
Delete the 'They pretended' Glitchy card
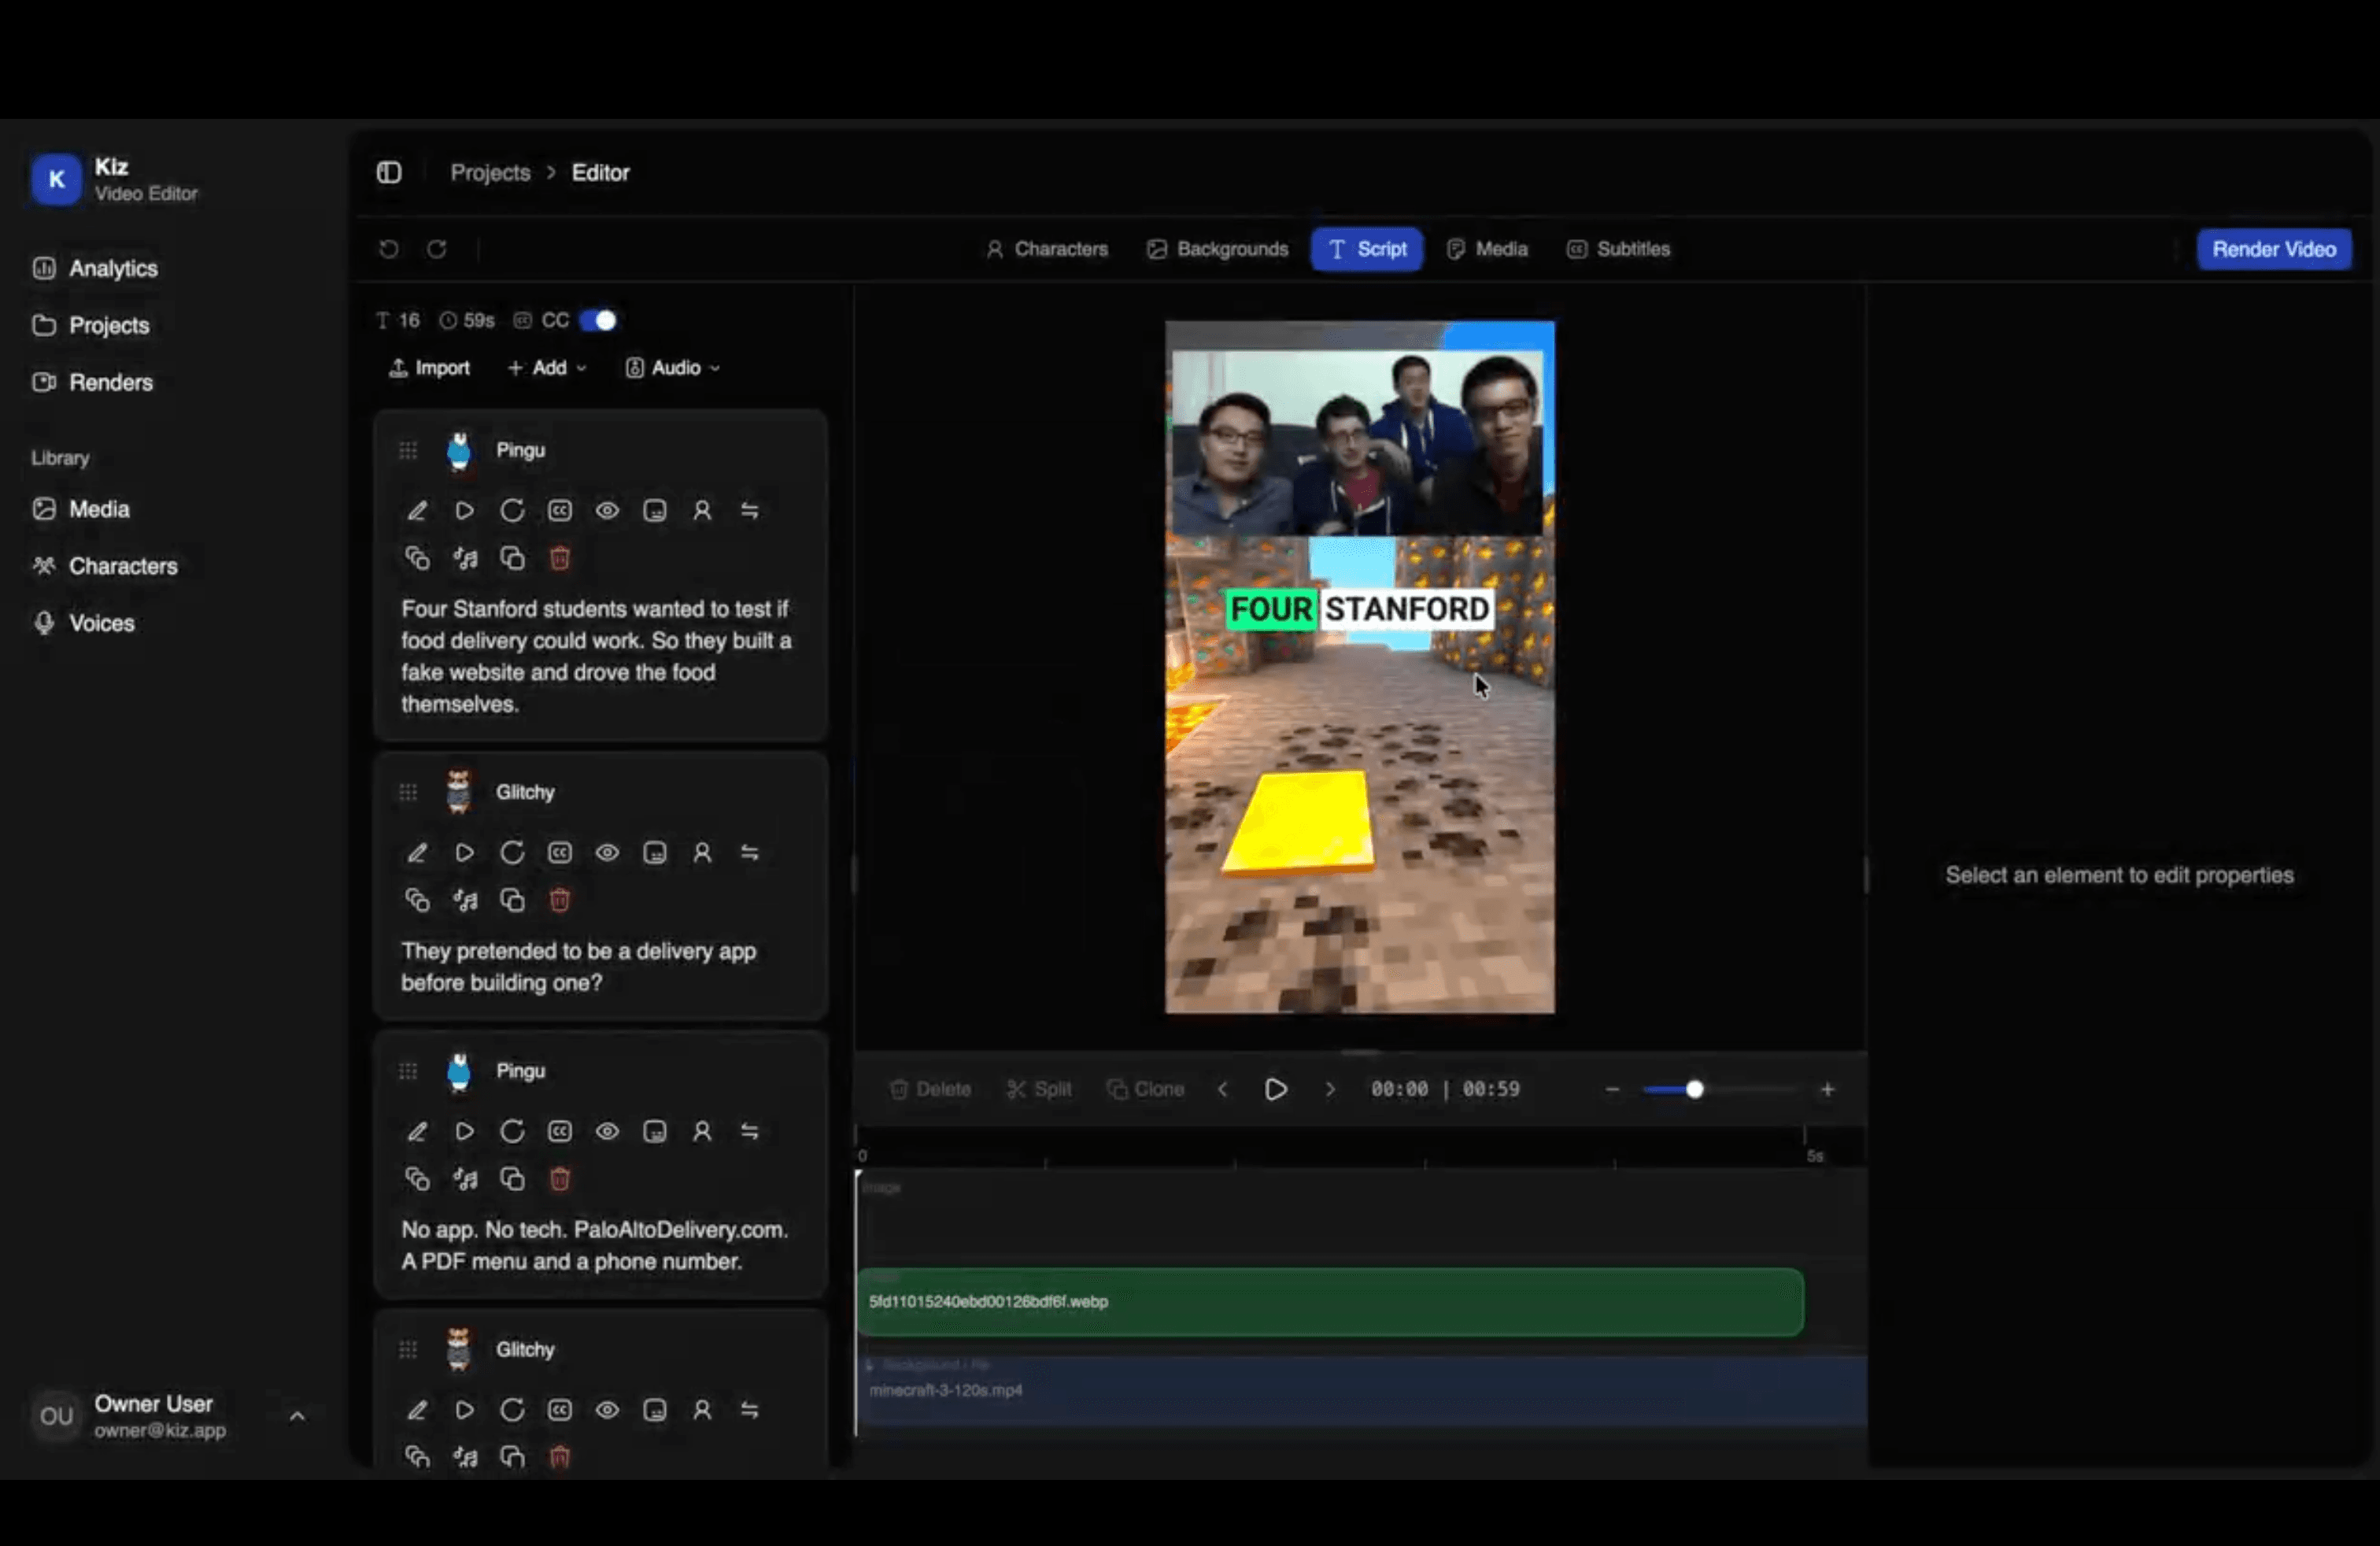tap(560, 900)
